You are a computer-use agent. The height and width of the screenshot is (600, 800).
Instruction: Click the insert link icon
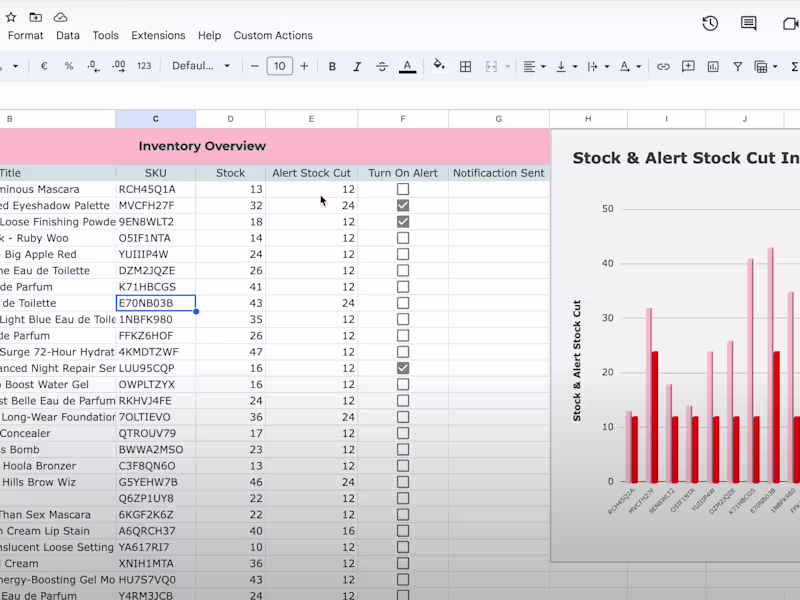[663, 66]
